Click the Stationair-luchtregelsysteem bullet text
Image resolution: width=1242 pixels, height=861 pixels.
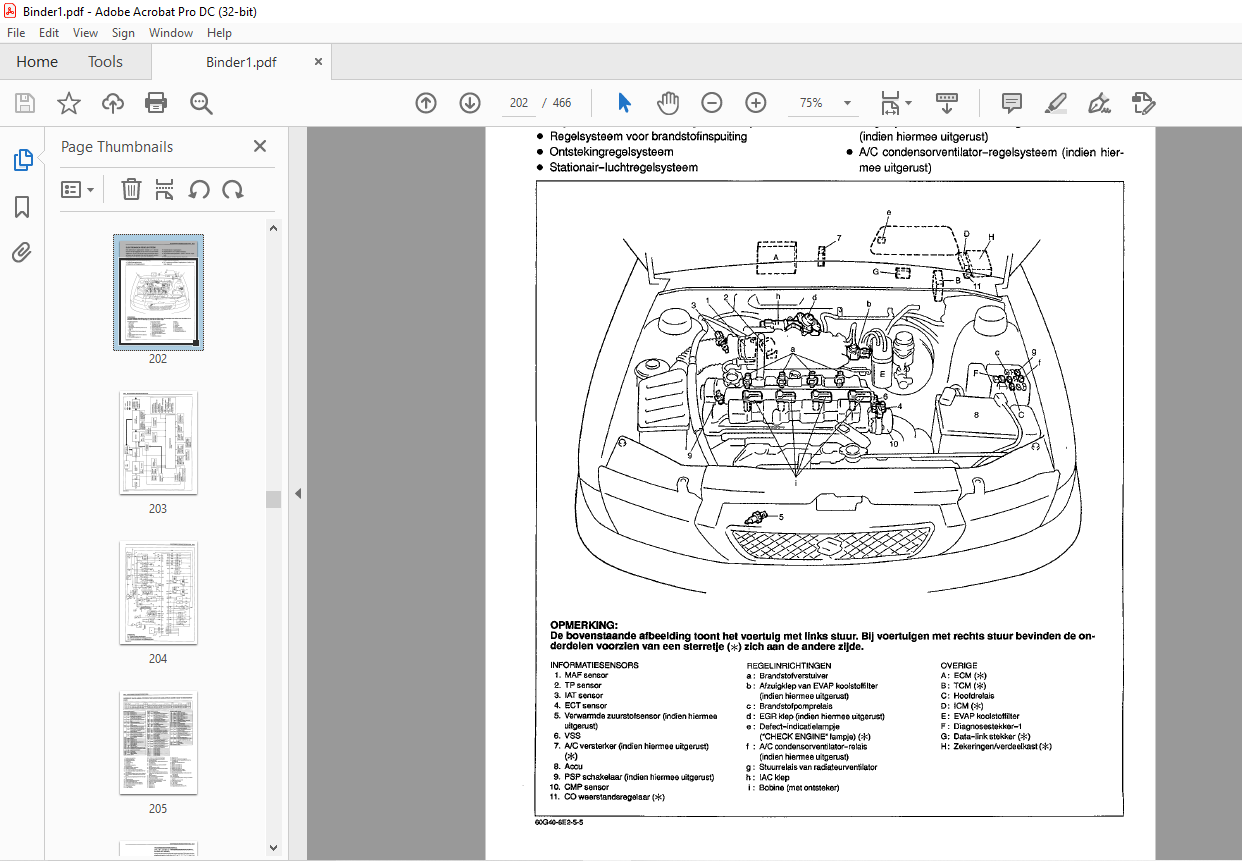[623, 167]
